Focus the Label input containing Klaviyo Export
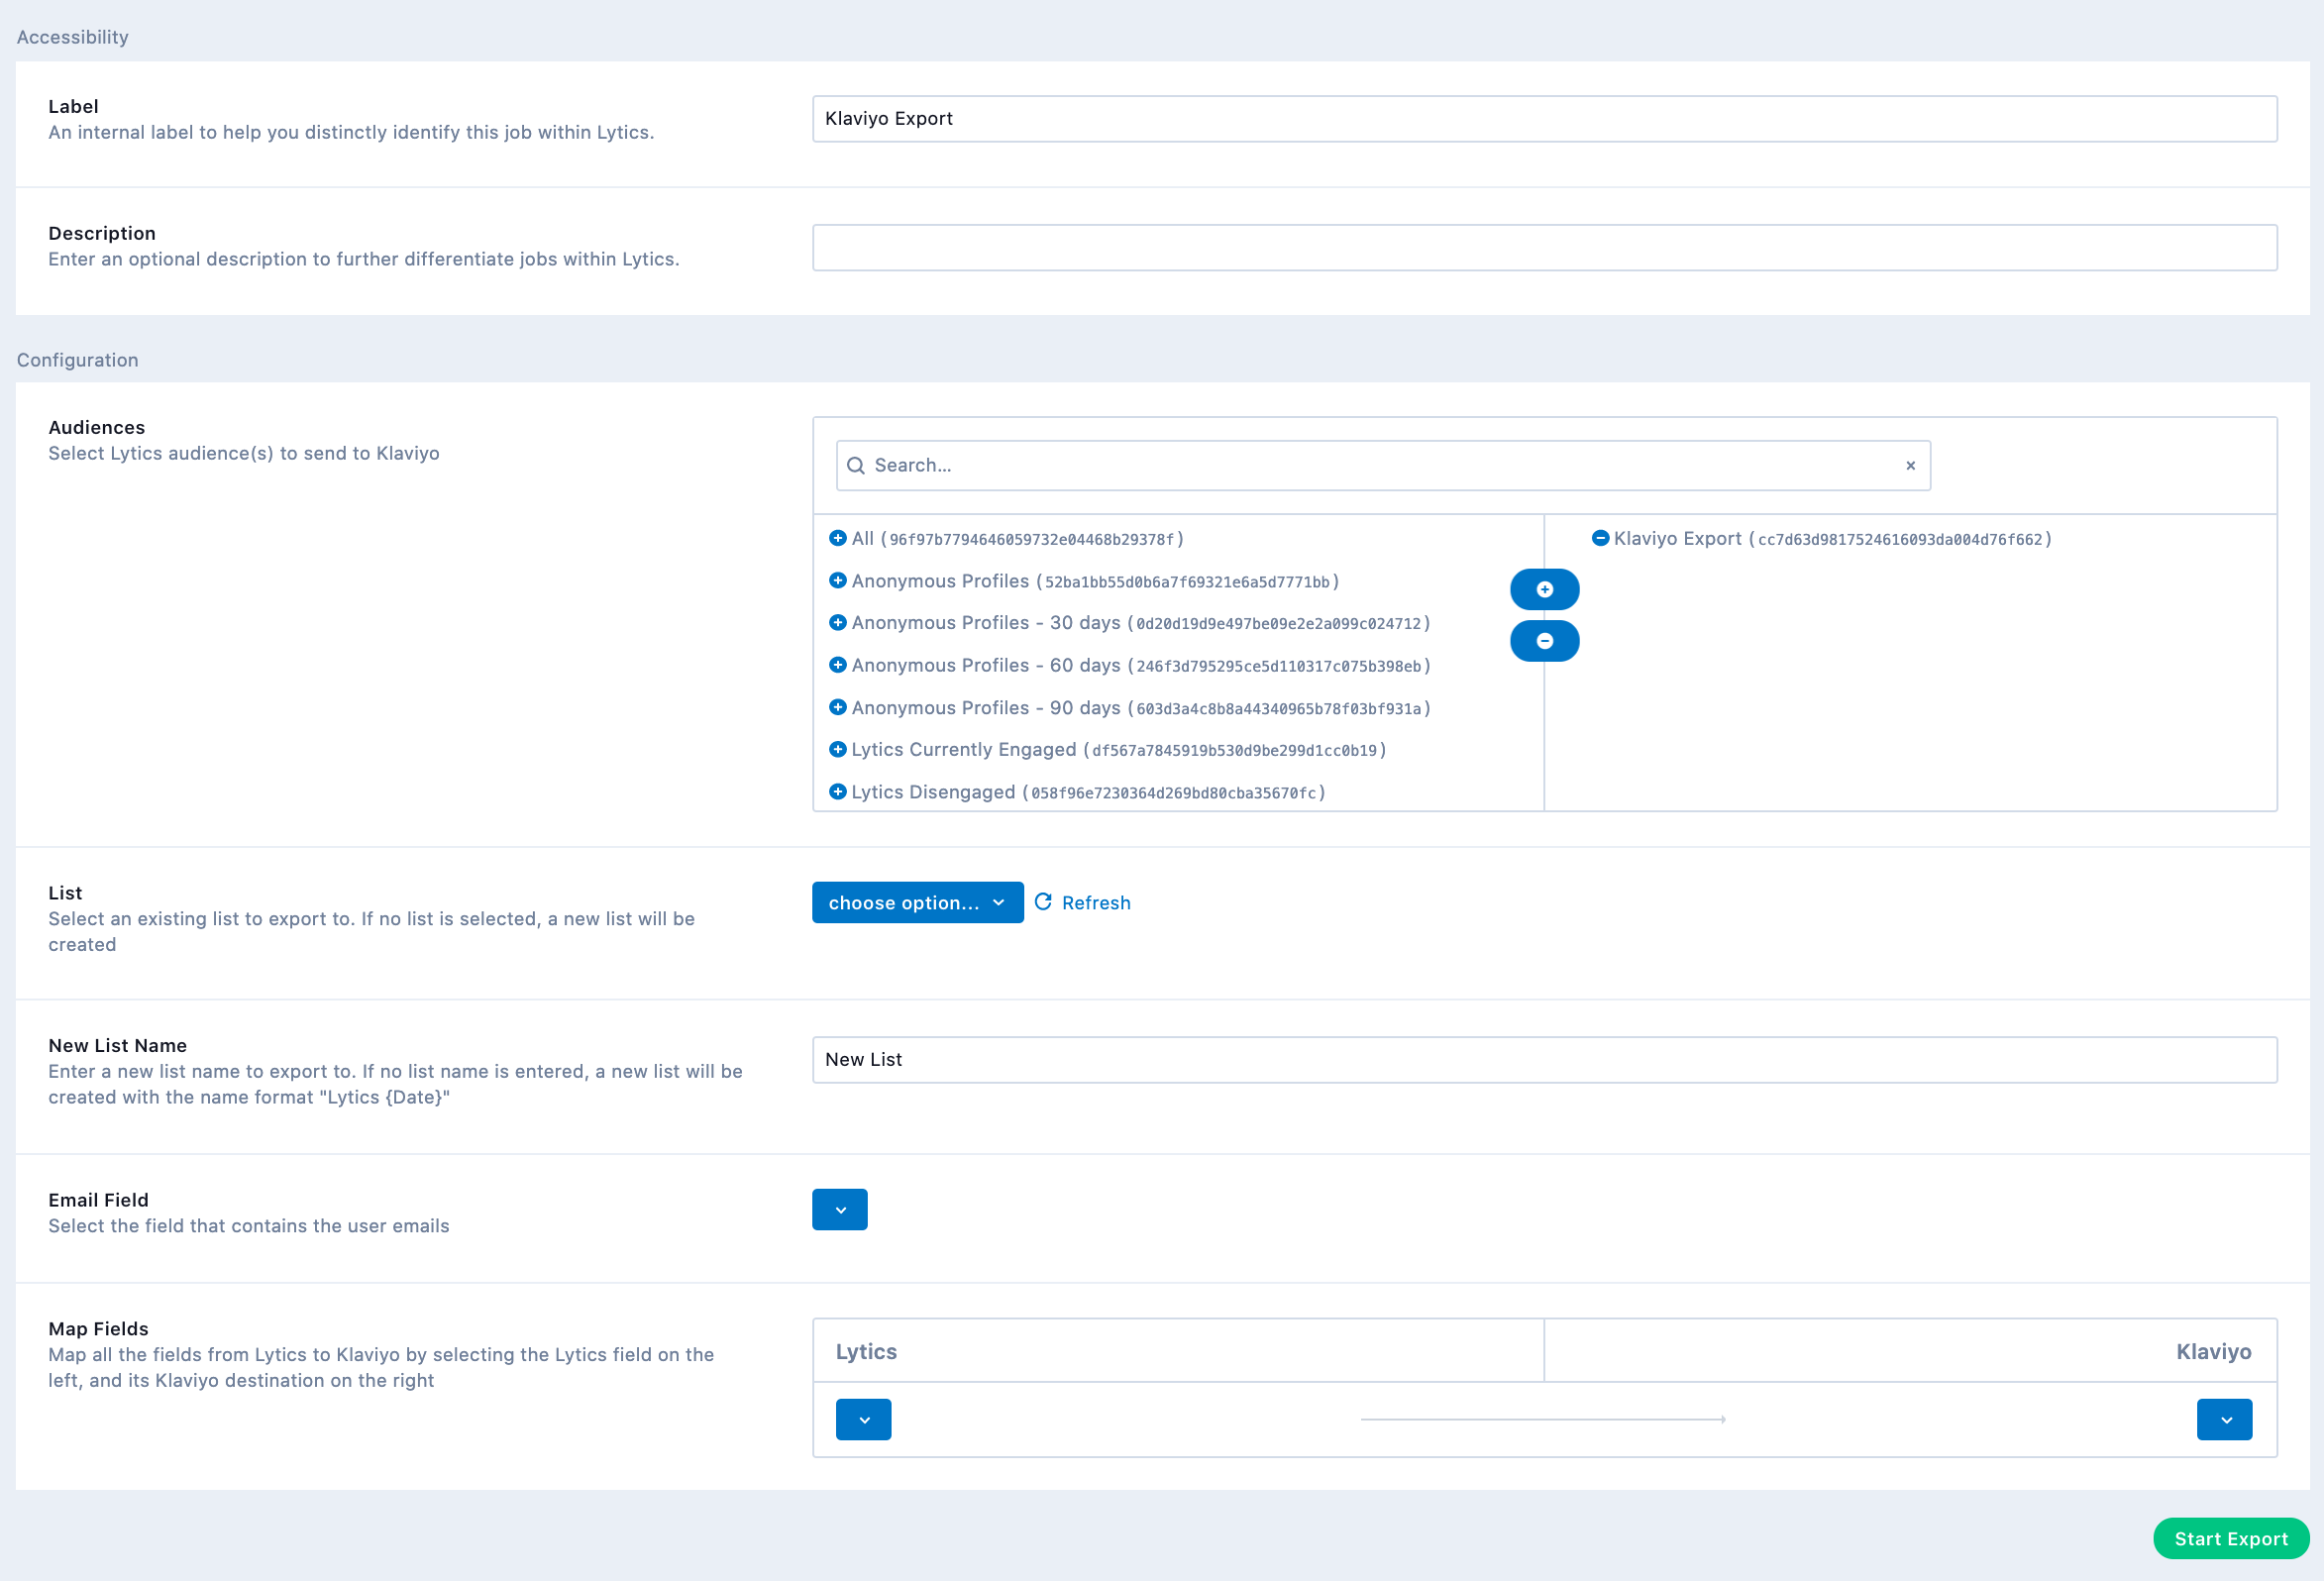 [x=1544, y=119]
